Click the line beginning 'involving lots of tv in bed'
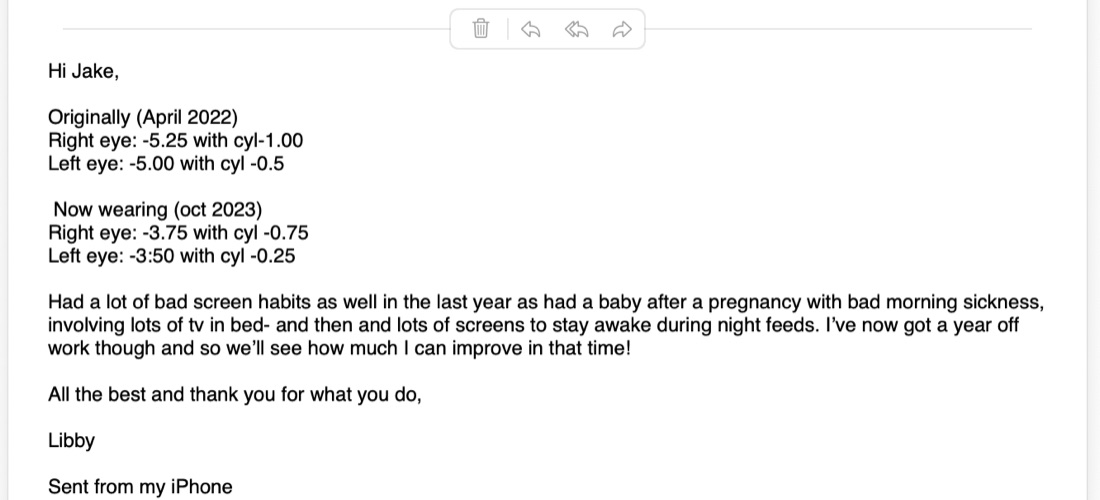1100x500 pixels. click(x=533, y=325)
